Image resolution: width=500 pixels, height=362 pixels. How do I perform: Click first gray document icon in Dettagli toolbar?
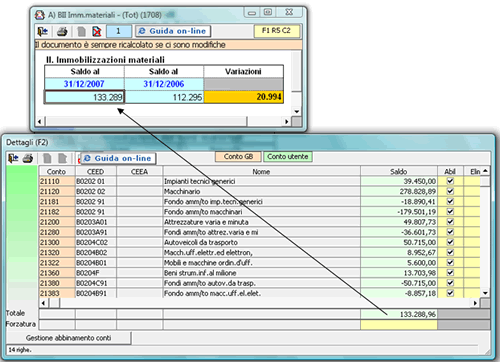(47, 158)
